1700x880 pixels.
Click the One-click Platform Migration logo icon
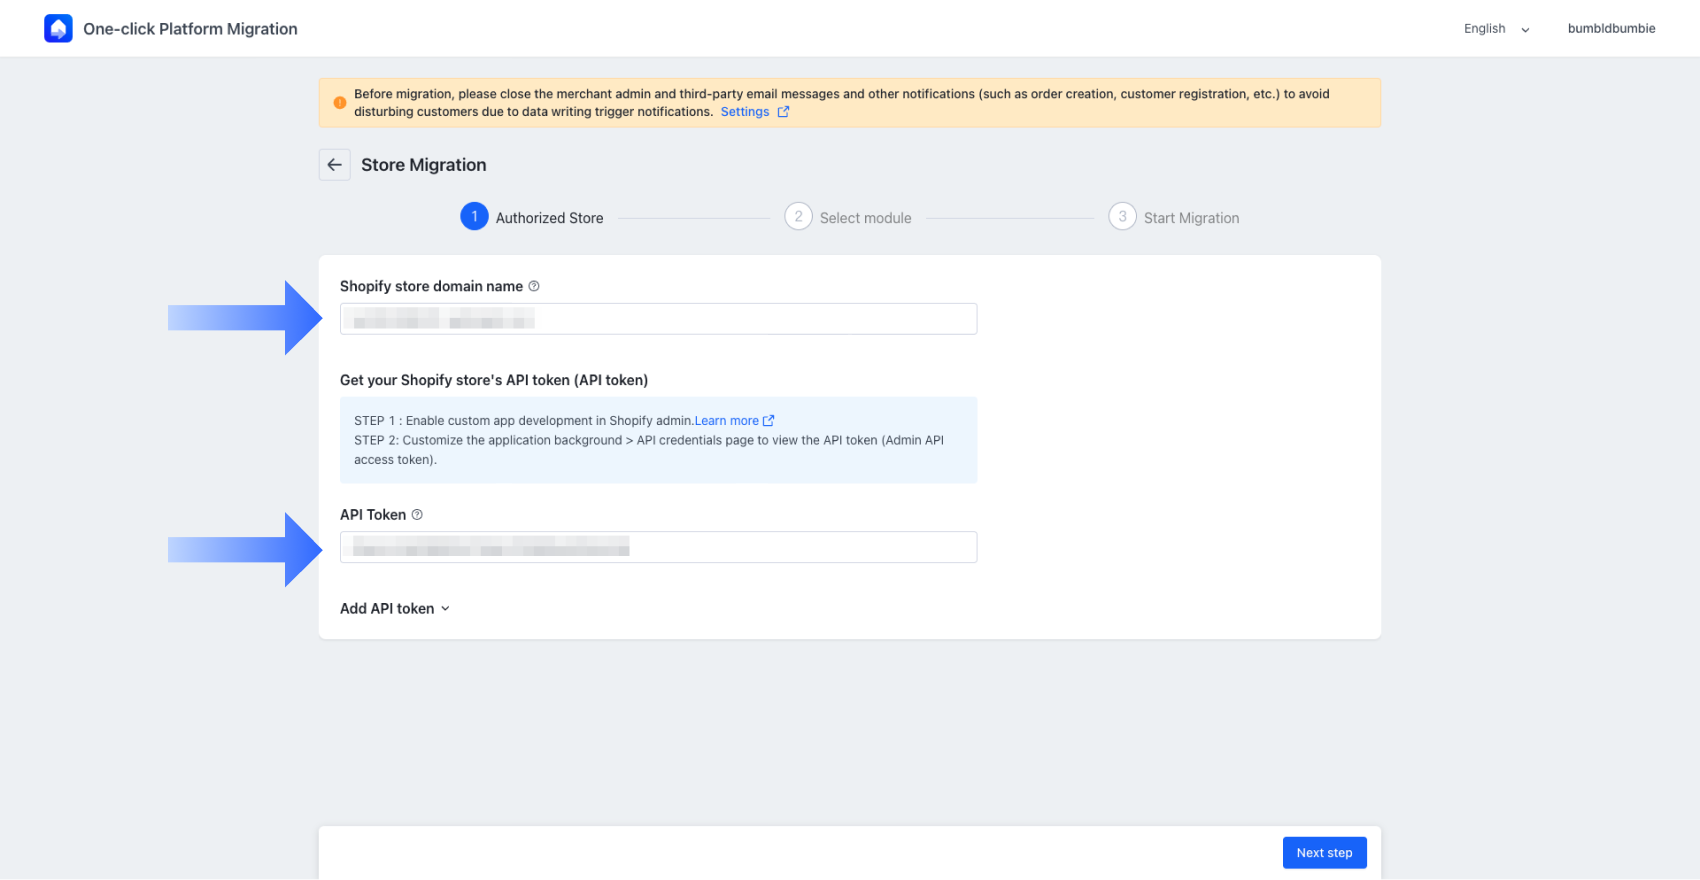coord(58,28)
